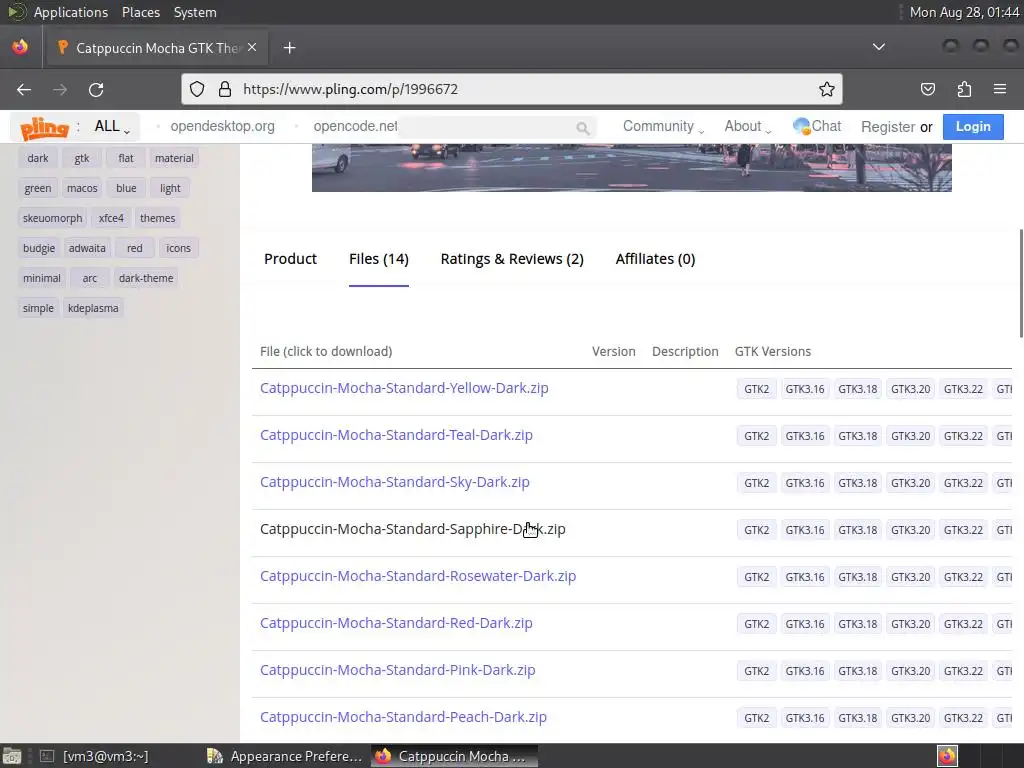Screen dimensions: 1024x768
Task: Click the show desktop icon in bottom panel
Action: (11, 756)
